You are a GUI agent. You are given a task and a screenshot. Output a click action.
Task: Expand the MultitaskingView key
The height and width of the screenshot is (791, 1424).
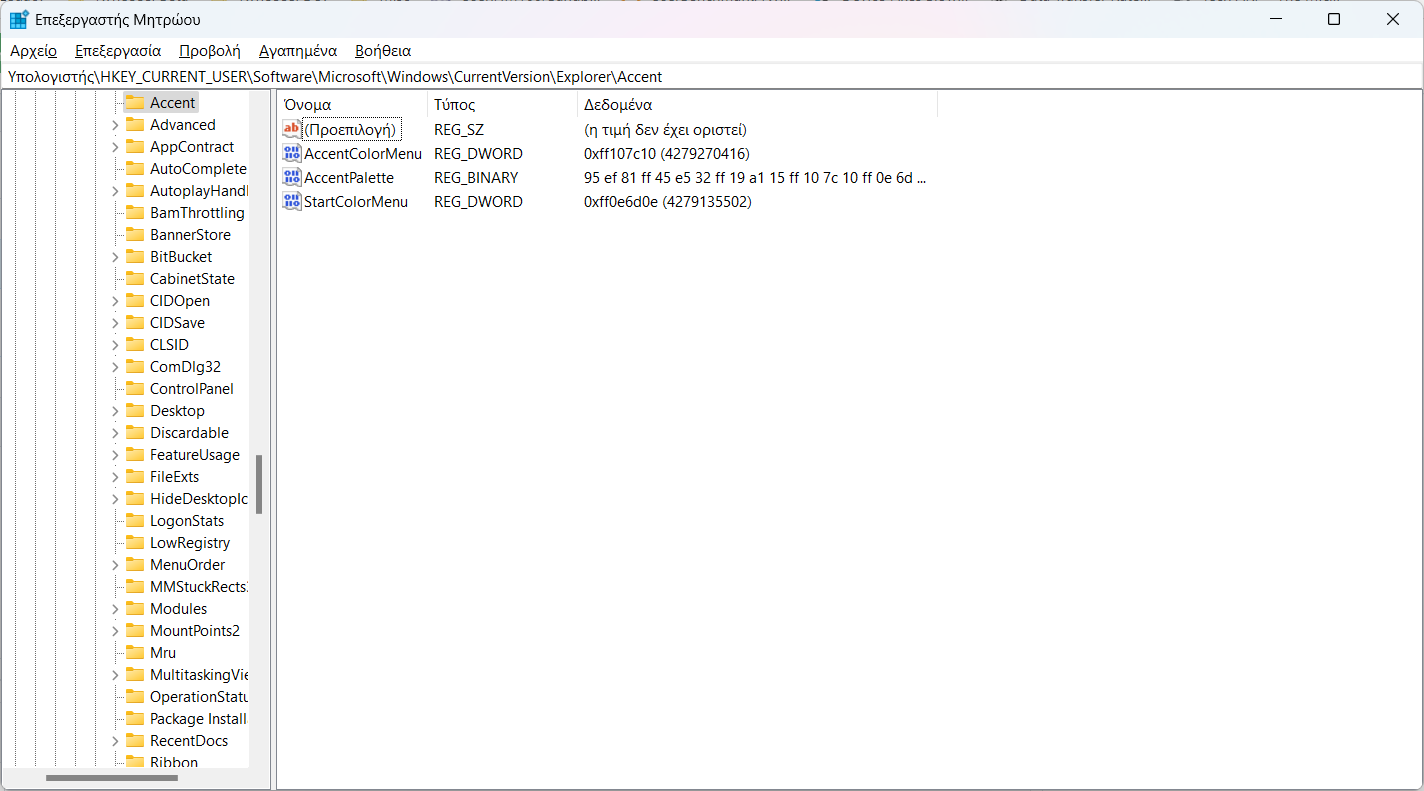coord(115,675)
